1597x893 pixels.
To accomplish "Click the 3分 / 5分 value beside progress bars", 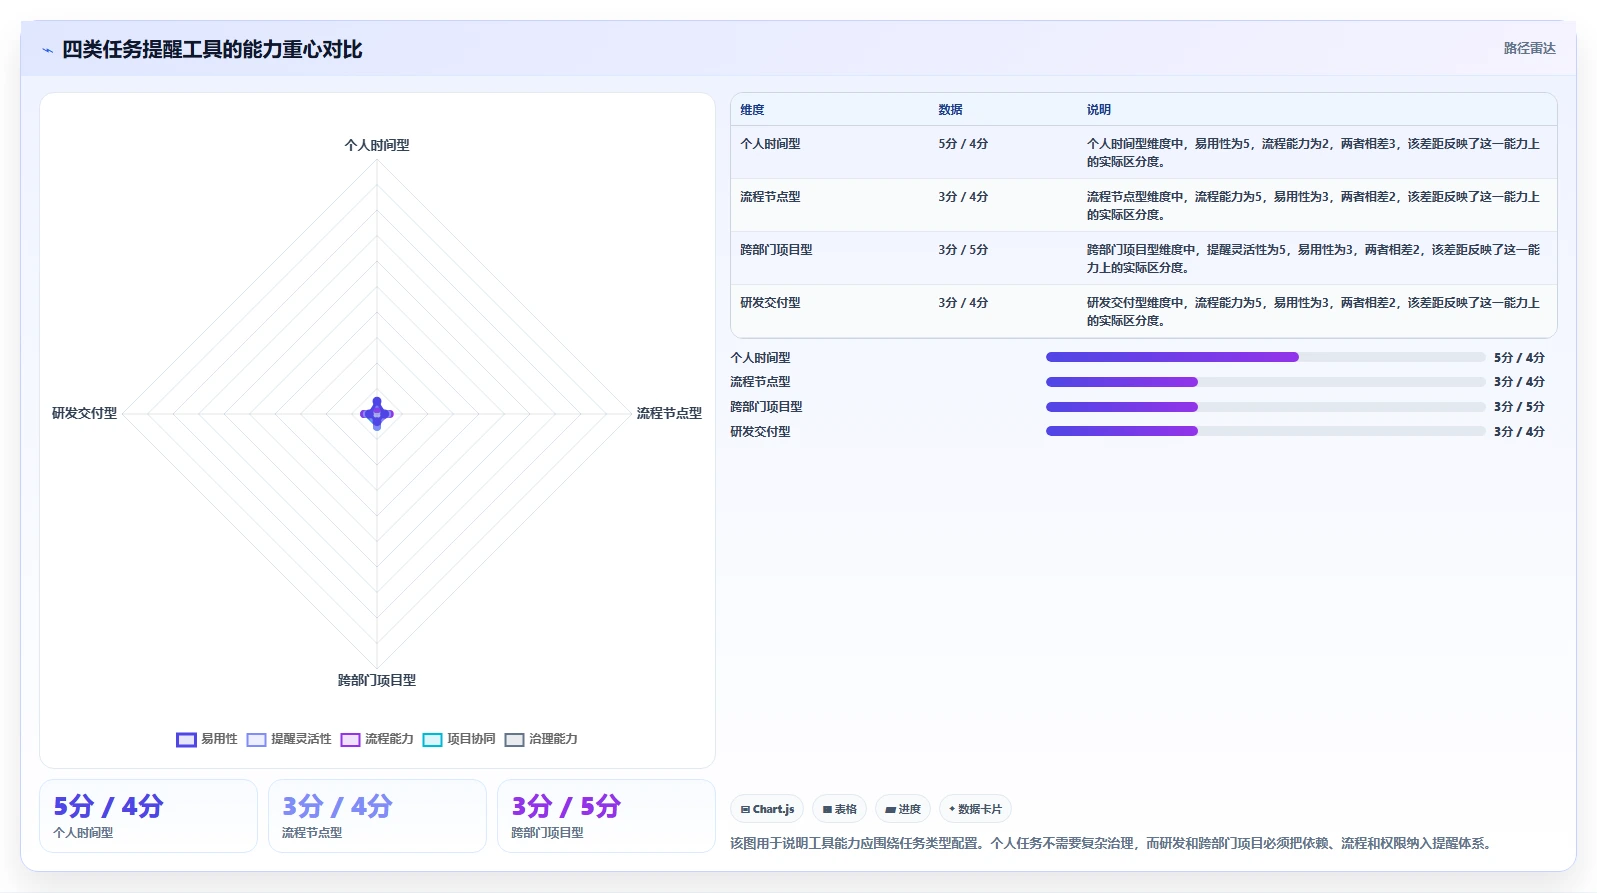I will (1519, 407).
